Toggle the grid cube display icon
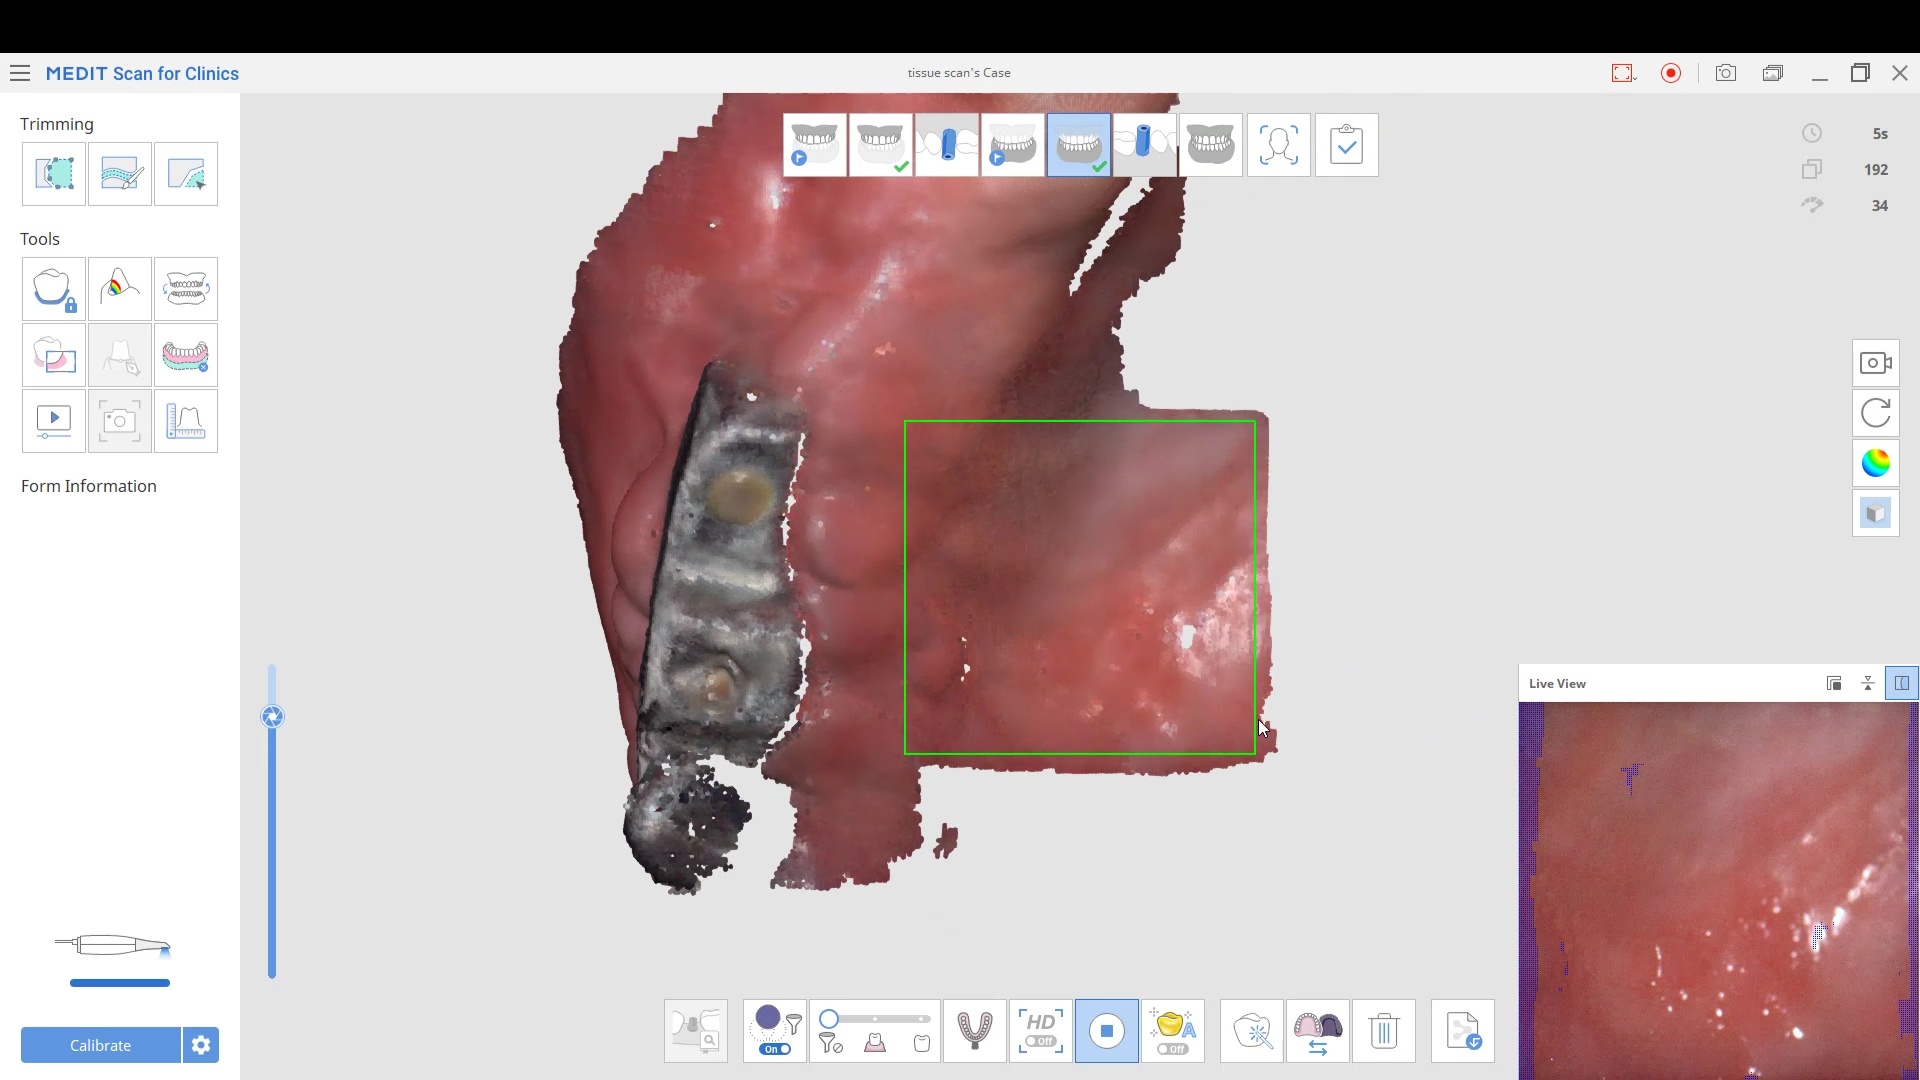This screenshot has width=1920, height=1080. [1876, 513]
